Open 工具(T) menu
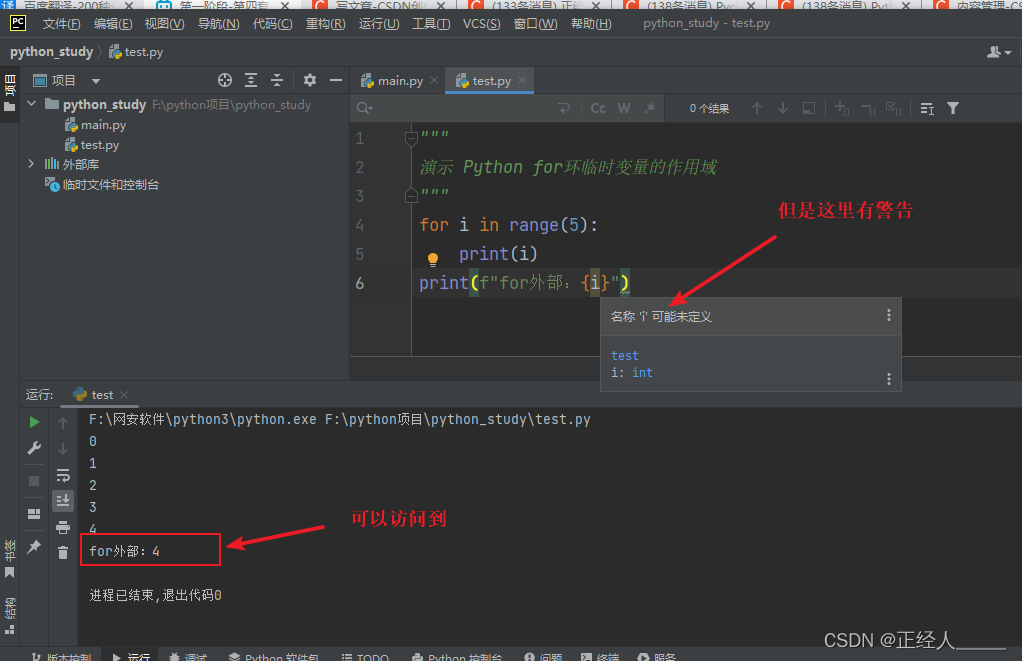Image resolution: width=1022 pixels, height=661 pixels. click(x=431, y=24)
